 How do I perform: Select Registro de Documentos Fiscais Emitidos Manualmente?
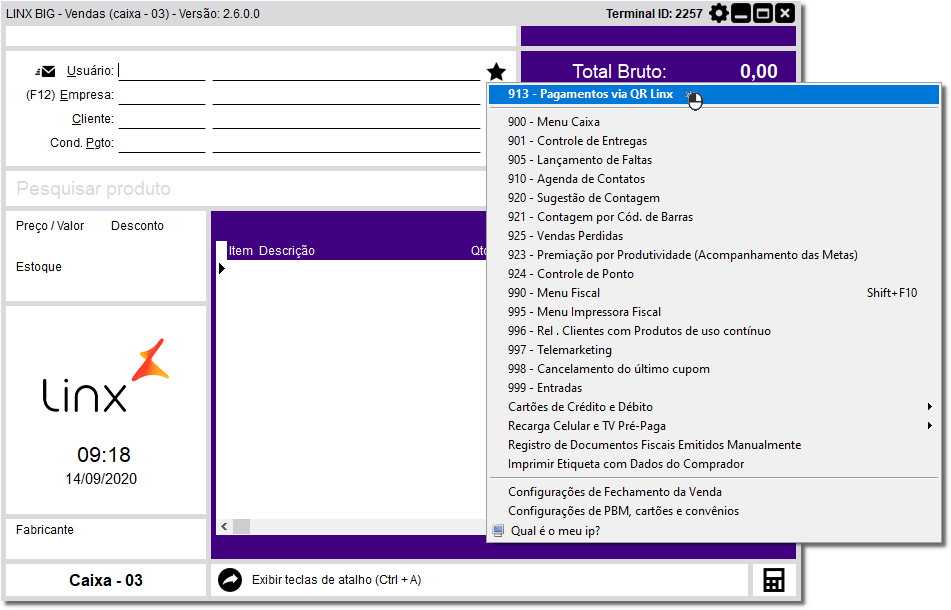[x=714, y=445]
